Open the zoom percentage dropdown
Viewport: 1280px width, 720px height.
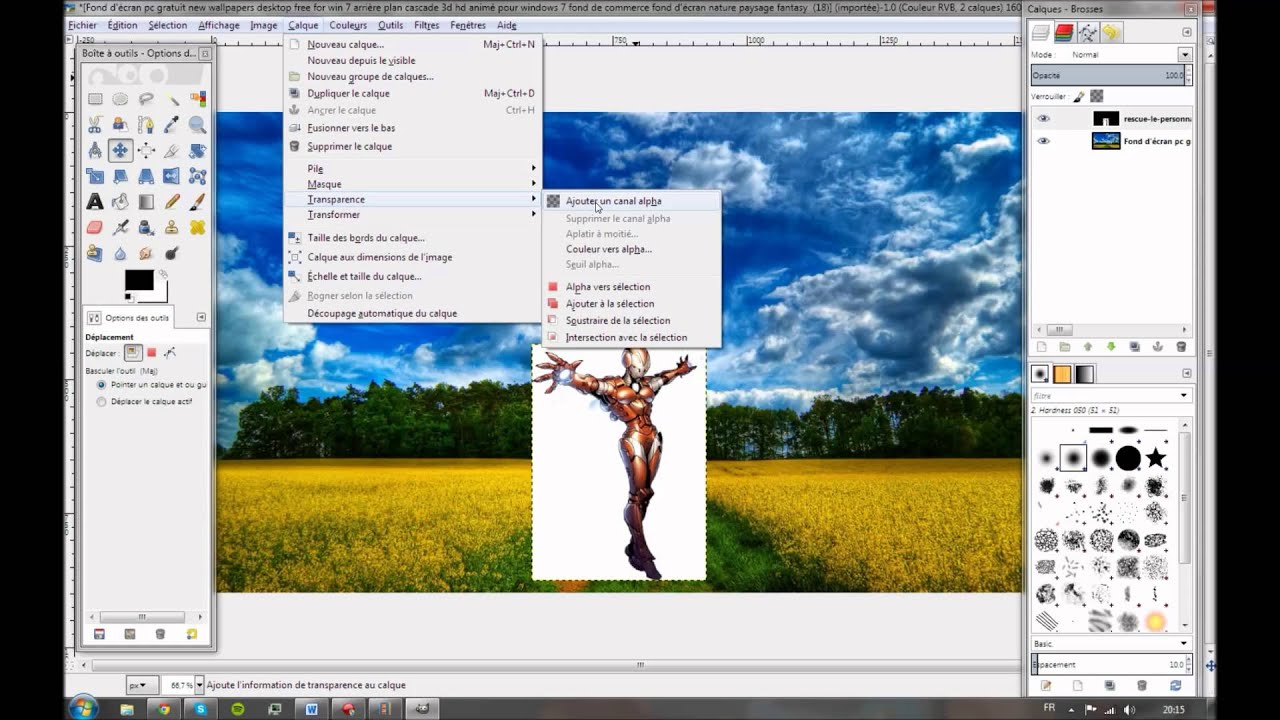[x=199, y=685]
